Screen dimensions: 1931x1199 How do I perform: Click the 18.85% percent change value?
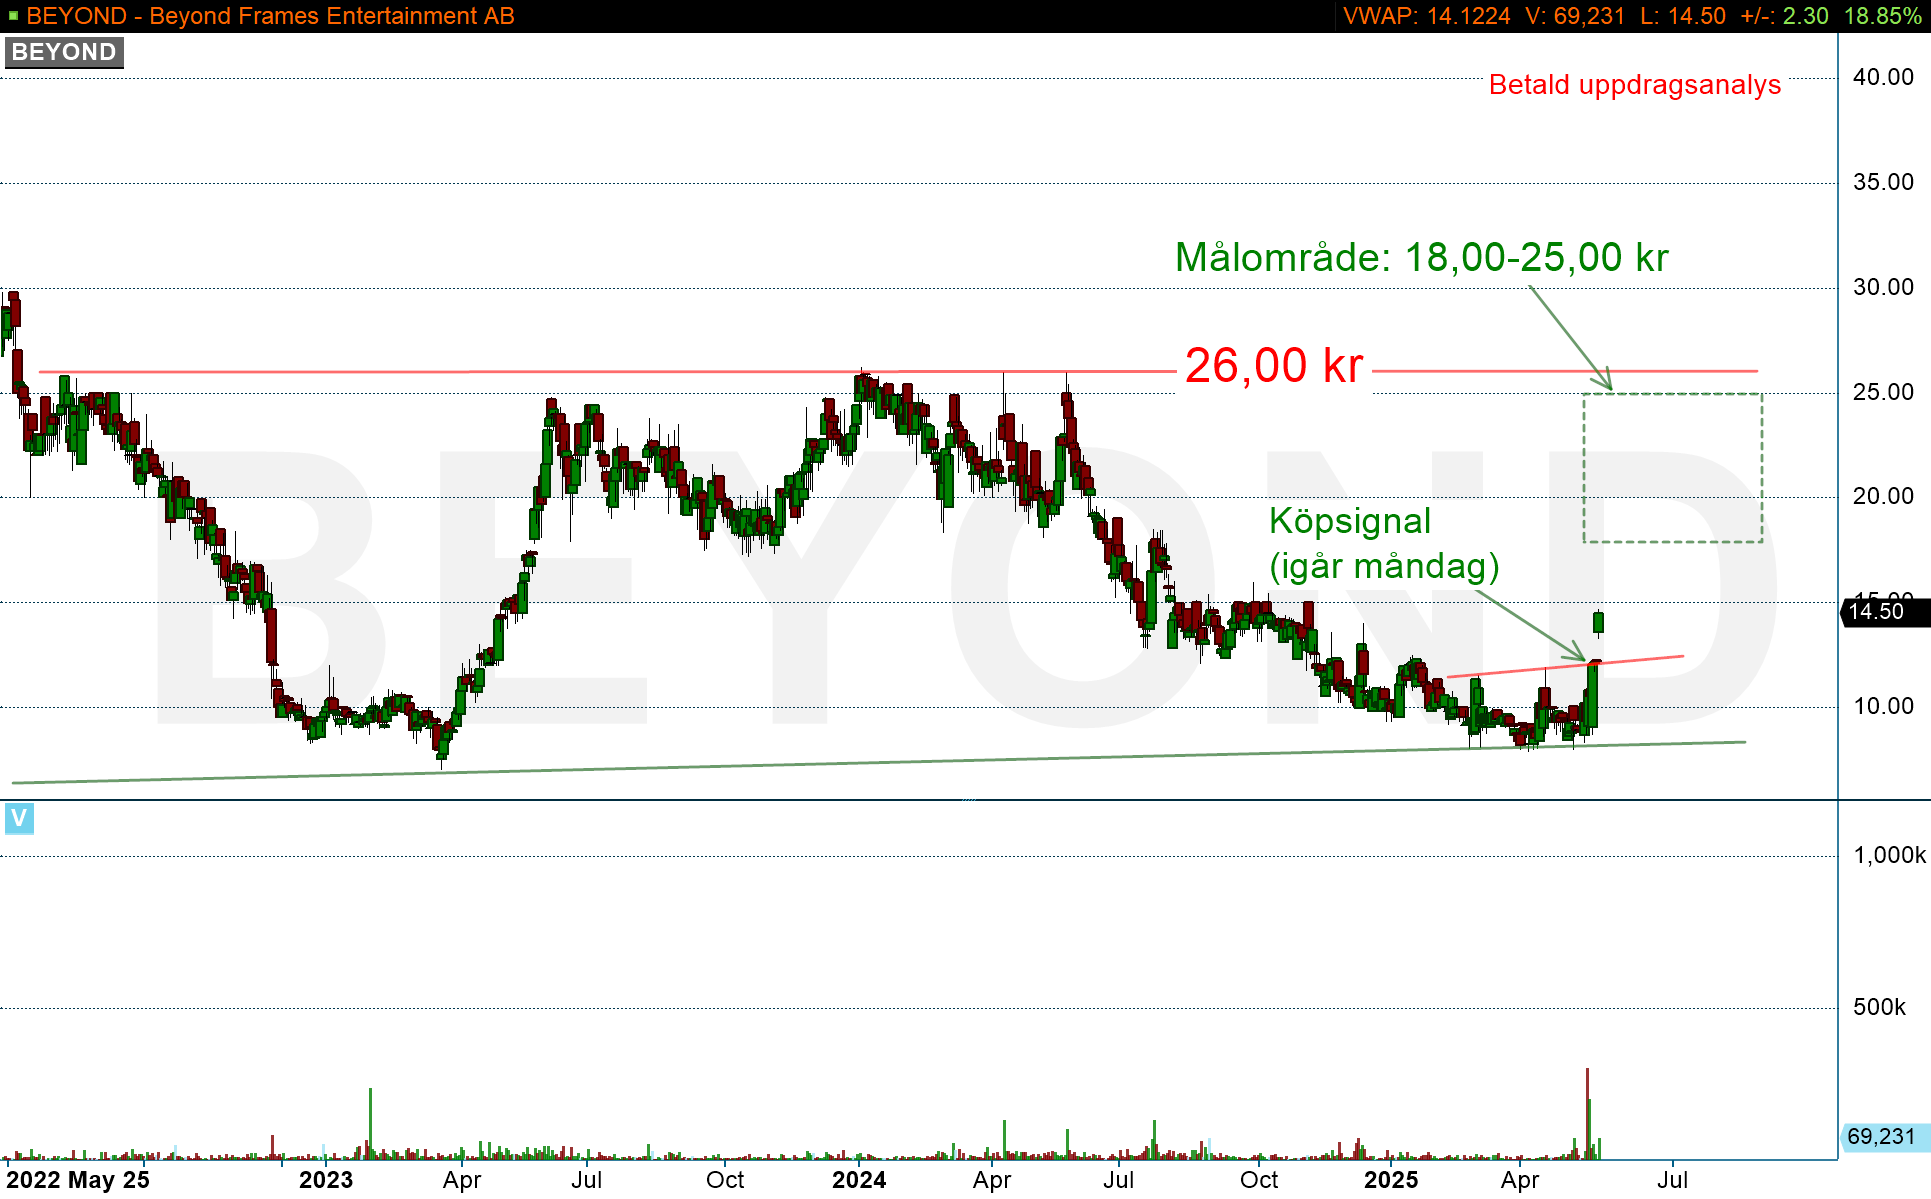coord(1883,16)
